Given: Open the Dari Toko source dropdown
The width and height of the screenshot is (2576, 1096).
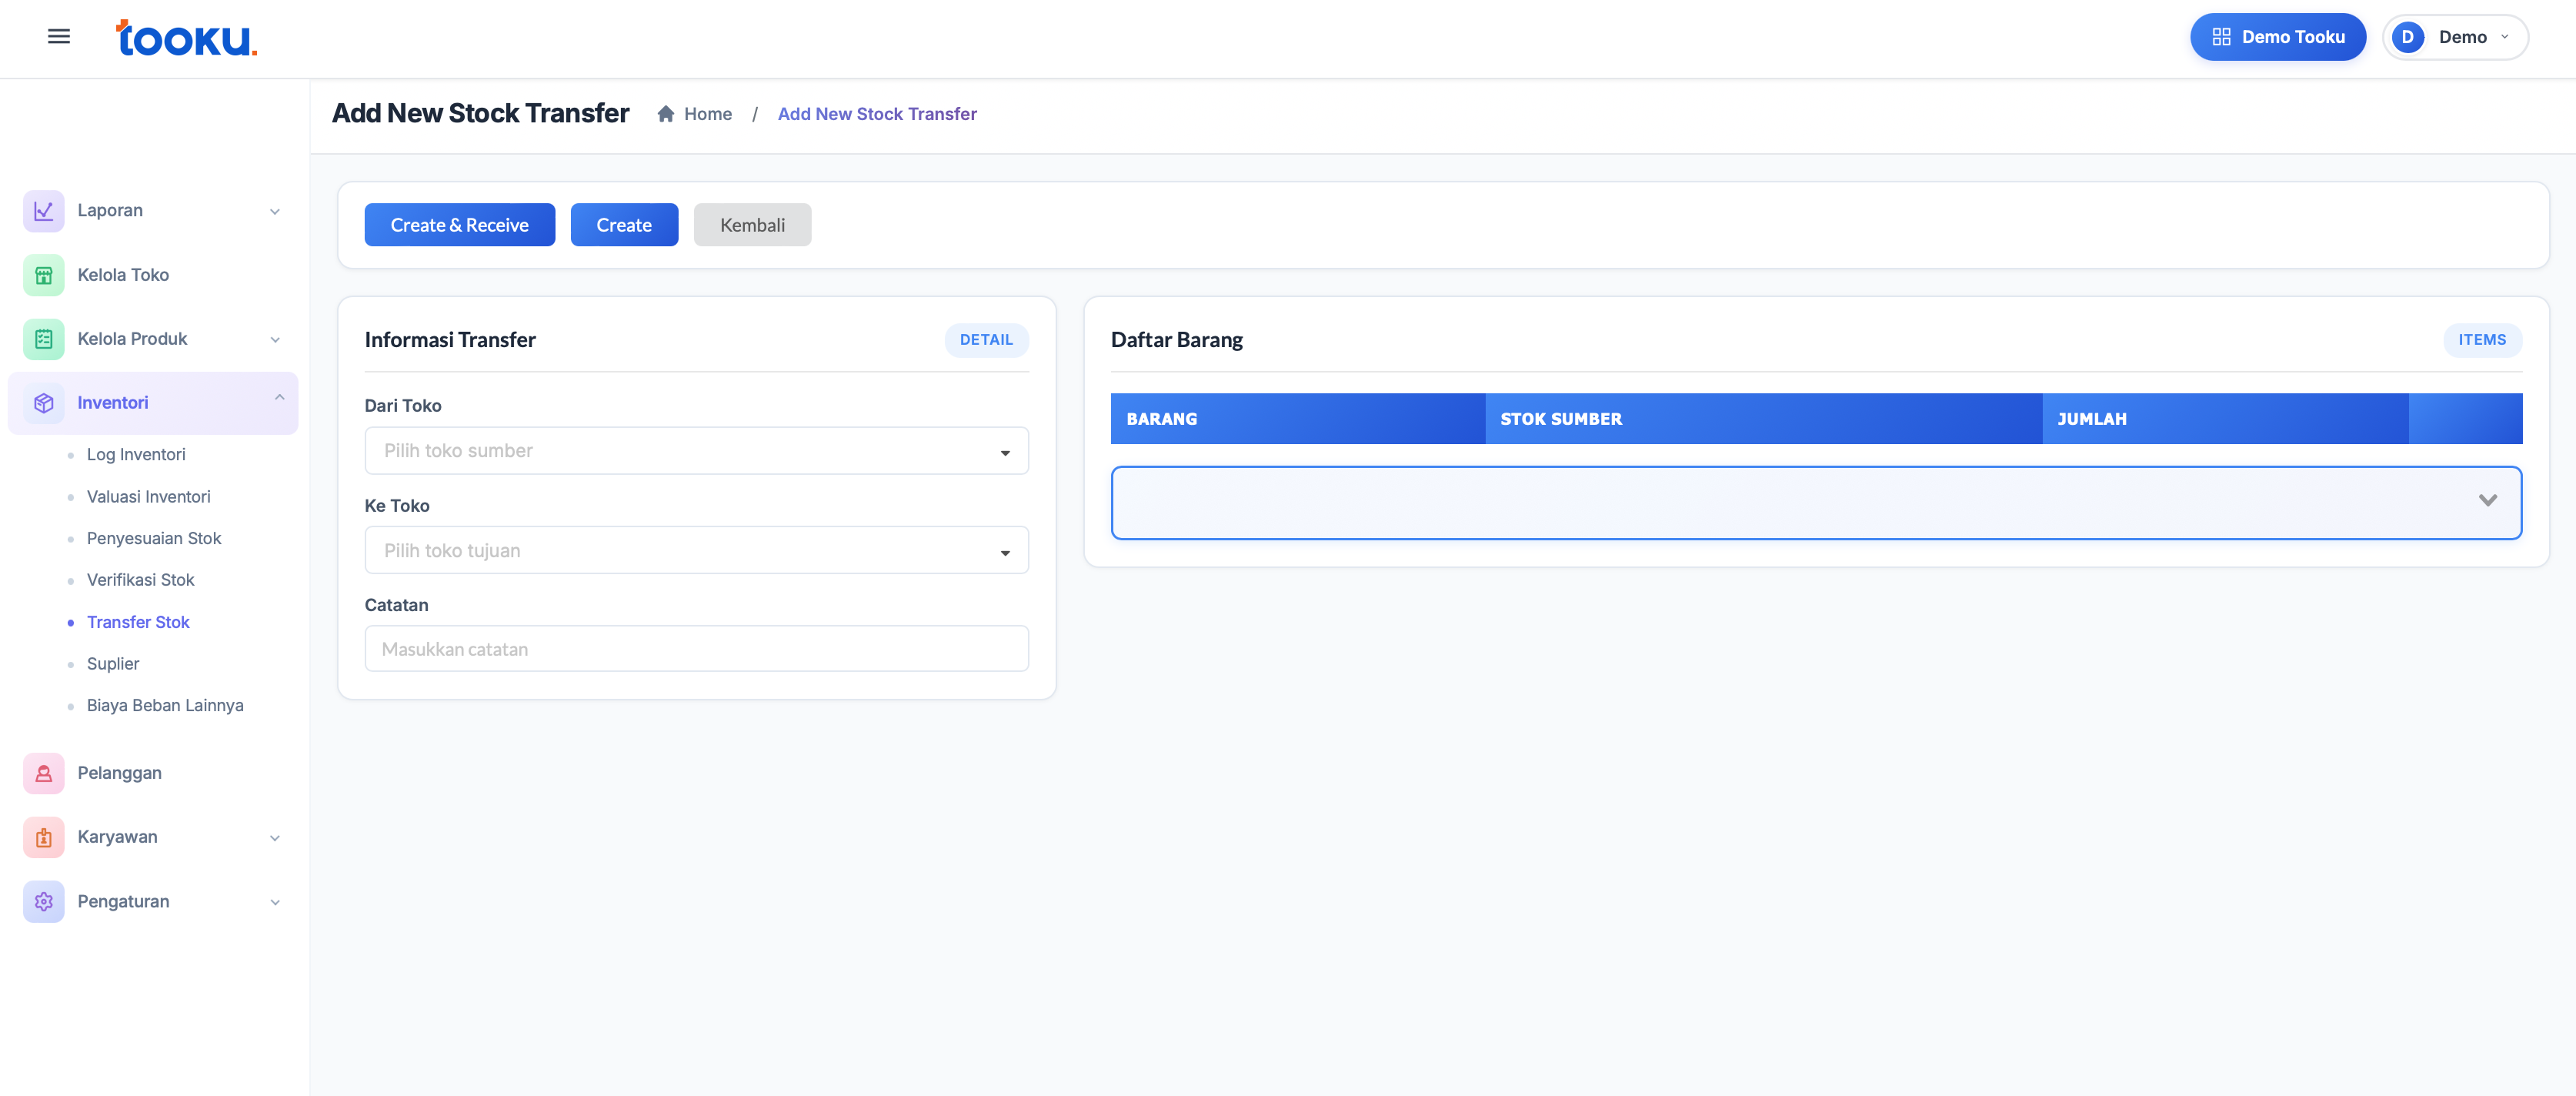Looking at the screenshot, I should [x=696, y=451].
